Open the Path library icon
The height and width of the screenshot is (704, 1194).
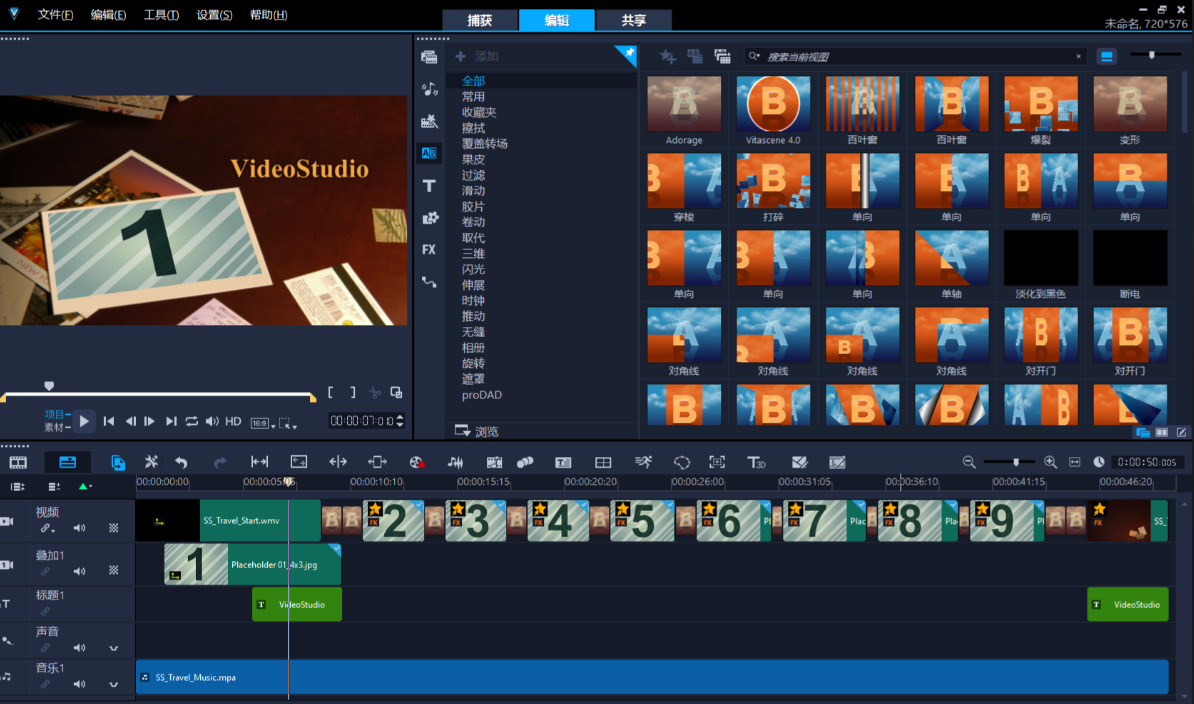[x=429, y=282]
